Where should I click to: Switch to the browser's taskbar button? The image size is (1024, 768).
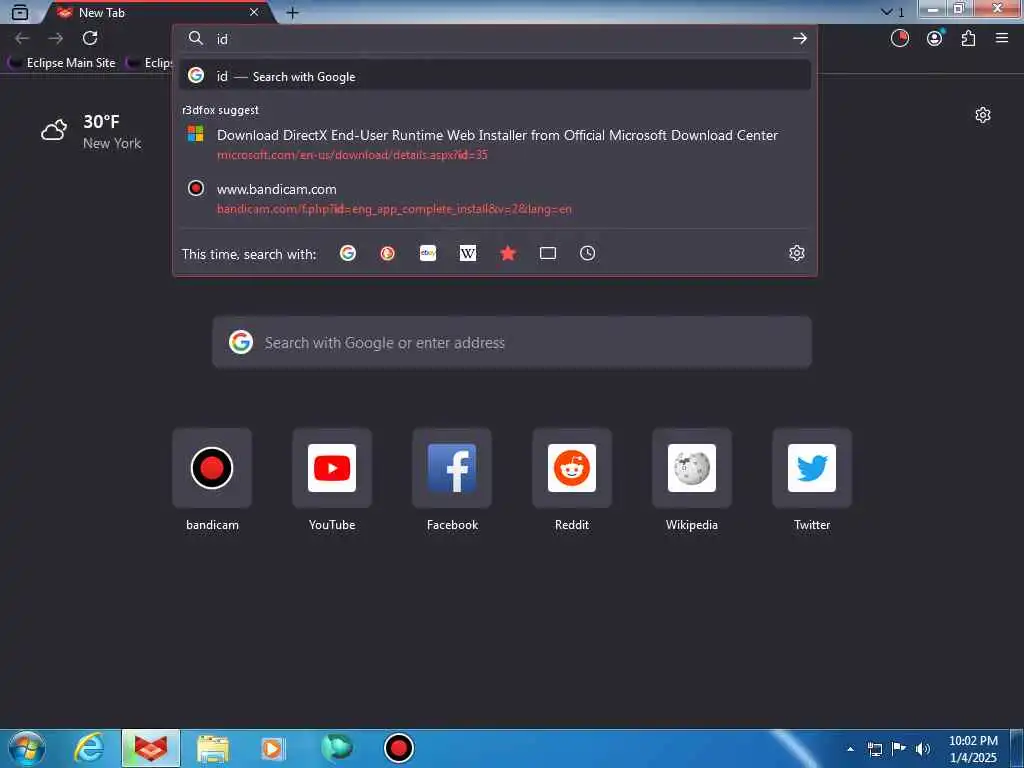151,748
